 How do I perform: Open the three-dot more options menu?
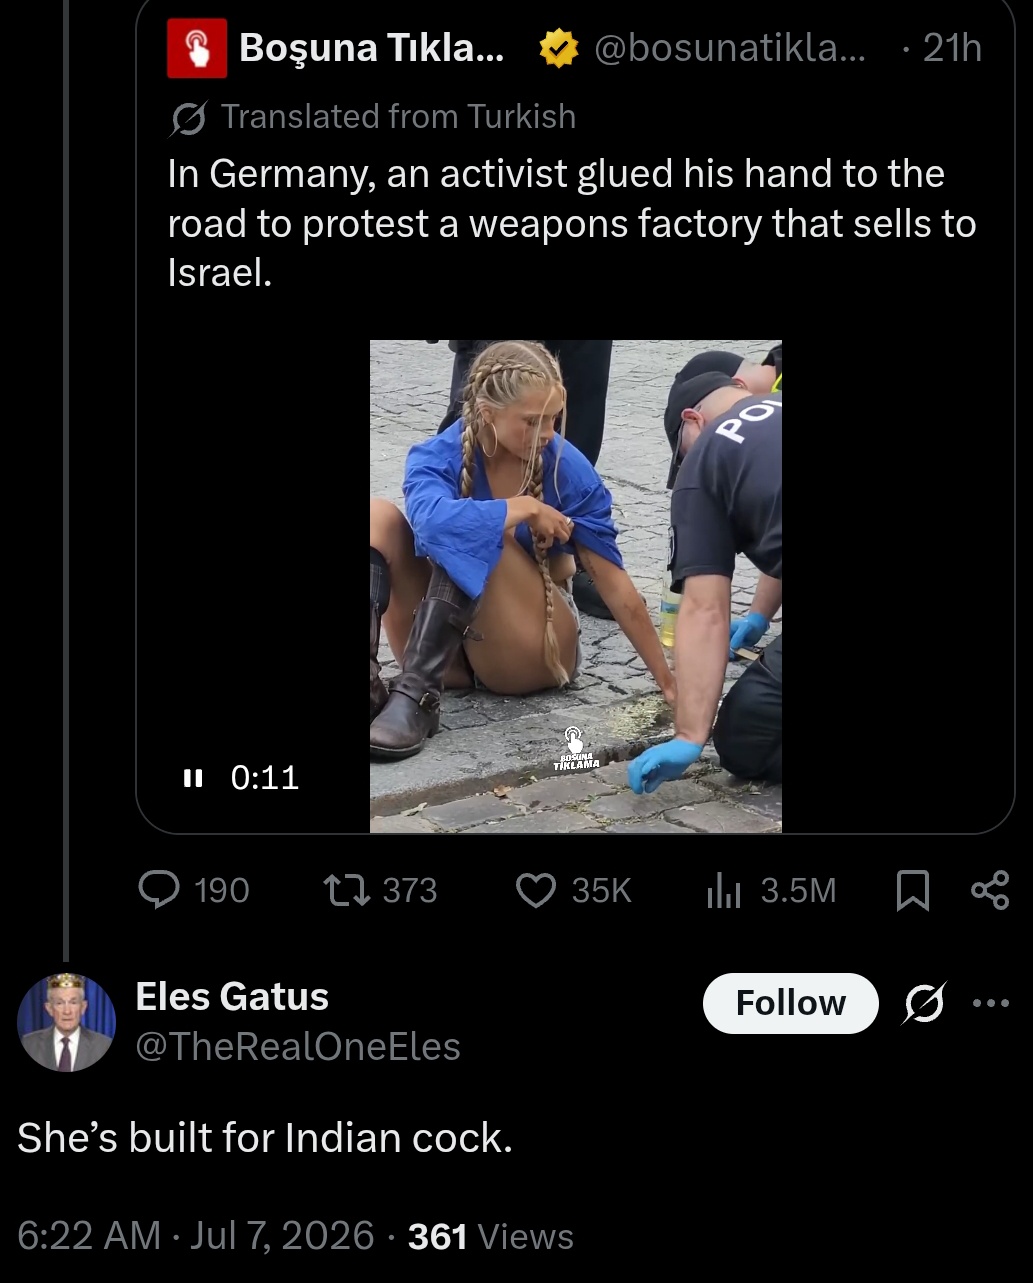992,1003
